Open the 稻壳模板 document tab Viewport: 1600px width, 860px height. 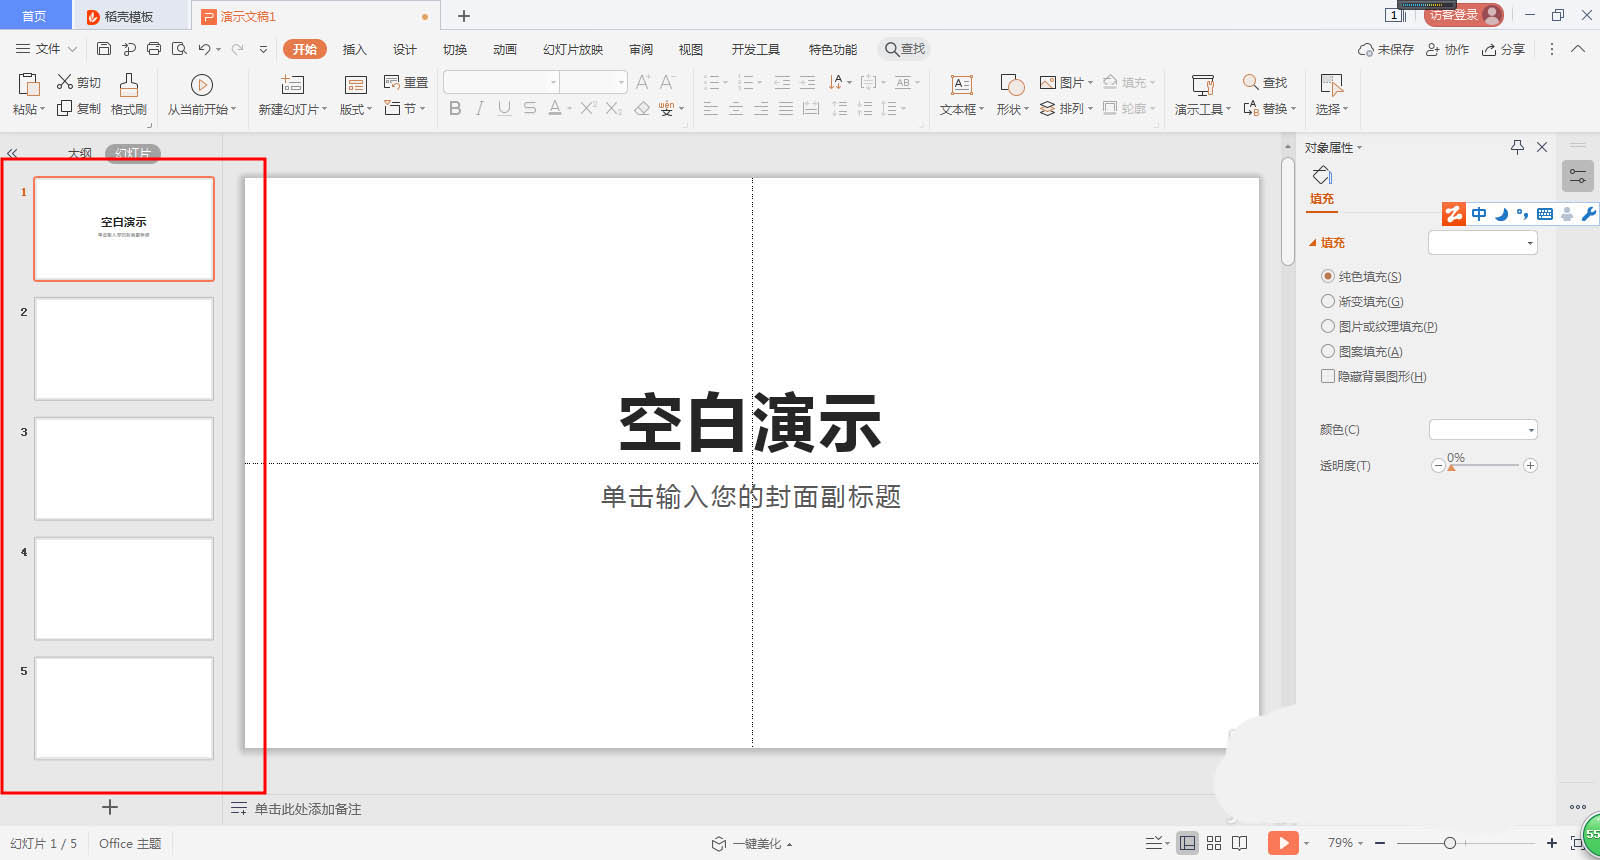[x=130, y=16]
